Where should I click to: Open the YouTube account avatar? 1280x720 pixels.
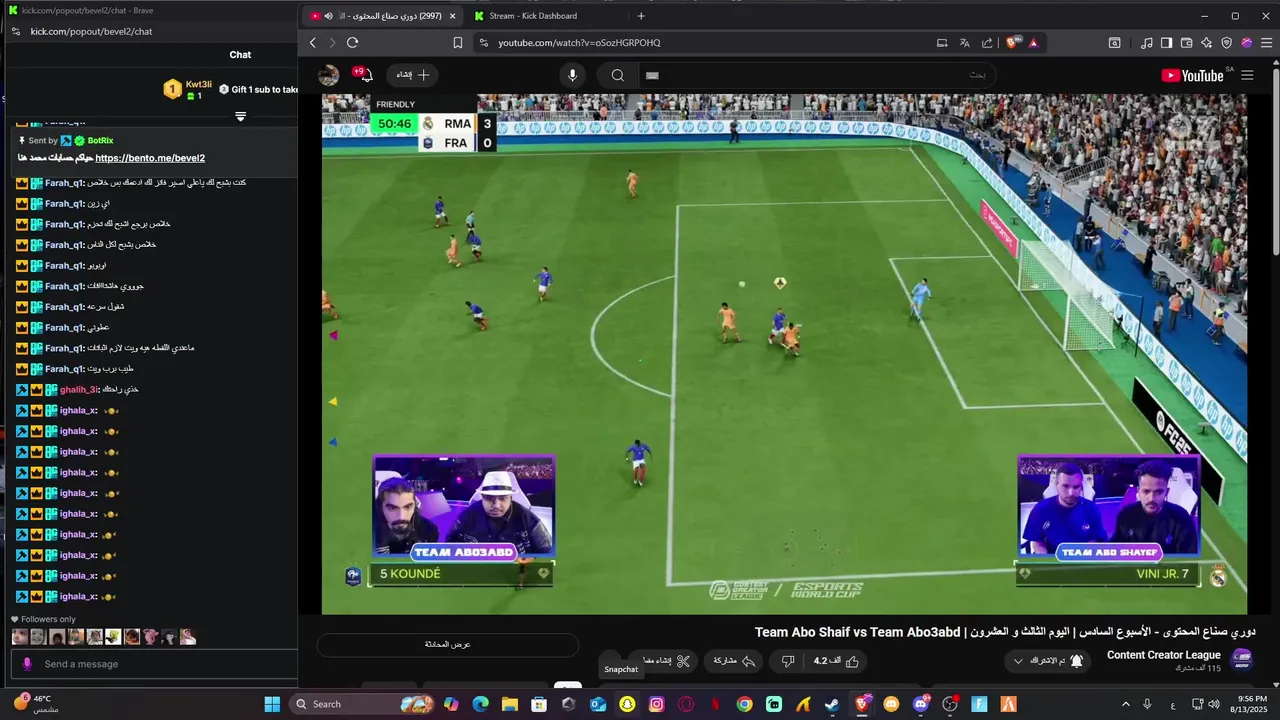pyautogui.click(x=328, y=75)
